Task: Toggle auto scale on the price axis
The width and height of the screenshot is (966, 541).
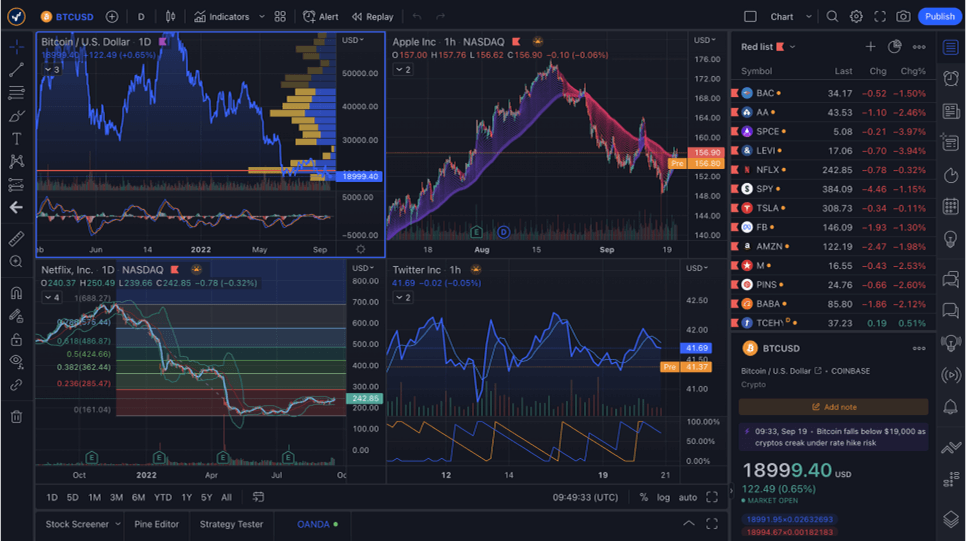Action: 688,497
